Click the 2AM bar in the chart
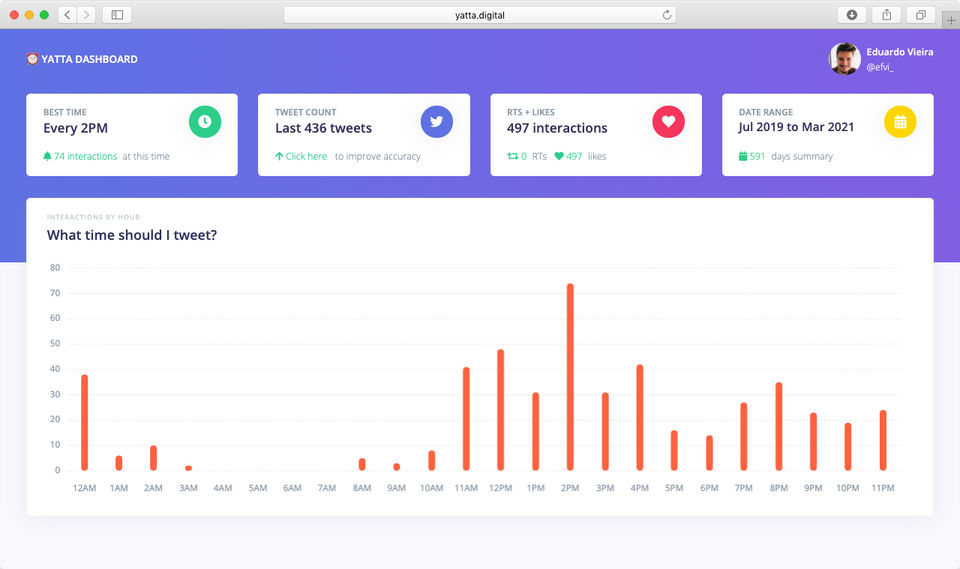The height and width of the screenshot is (569, 960). 153,458
